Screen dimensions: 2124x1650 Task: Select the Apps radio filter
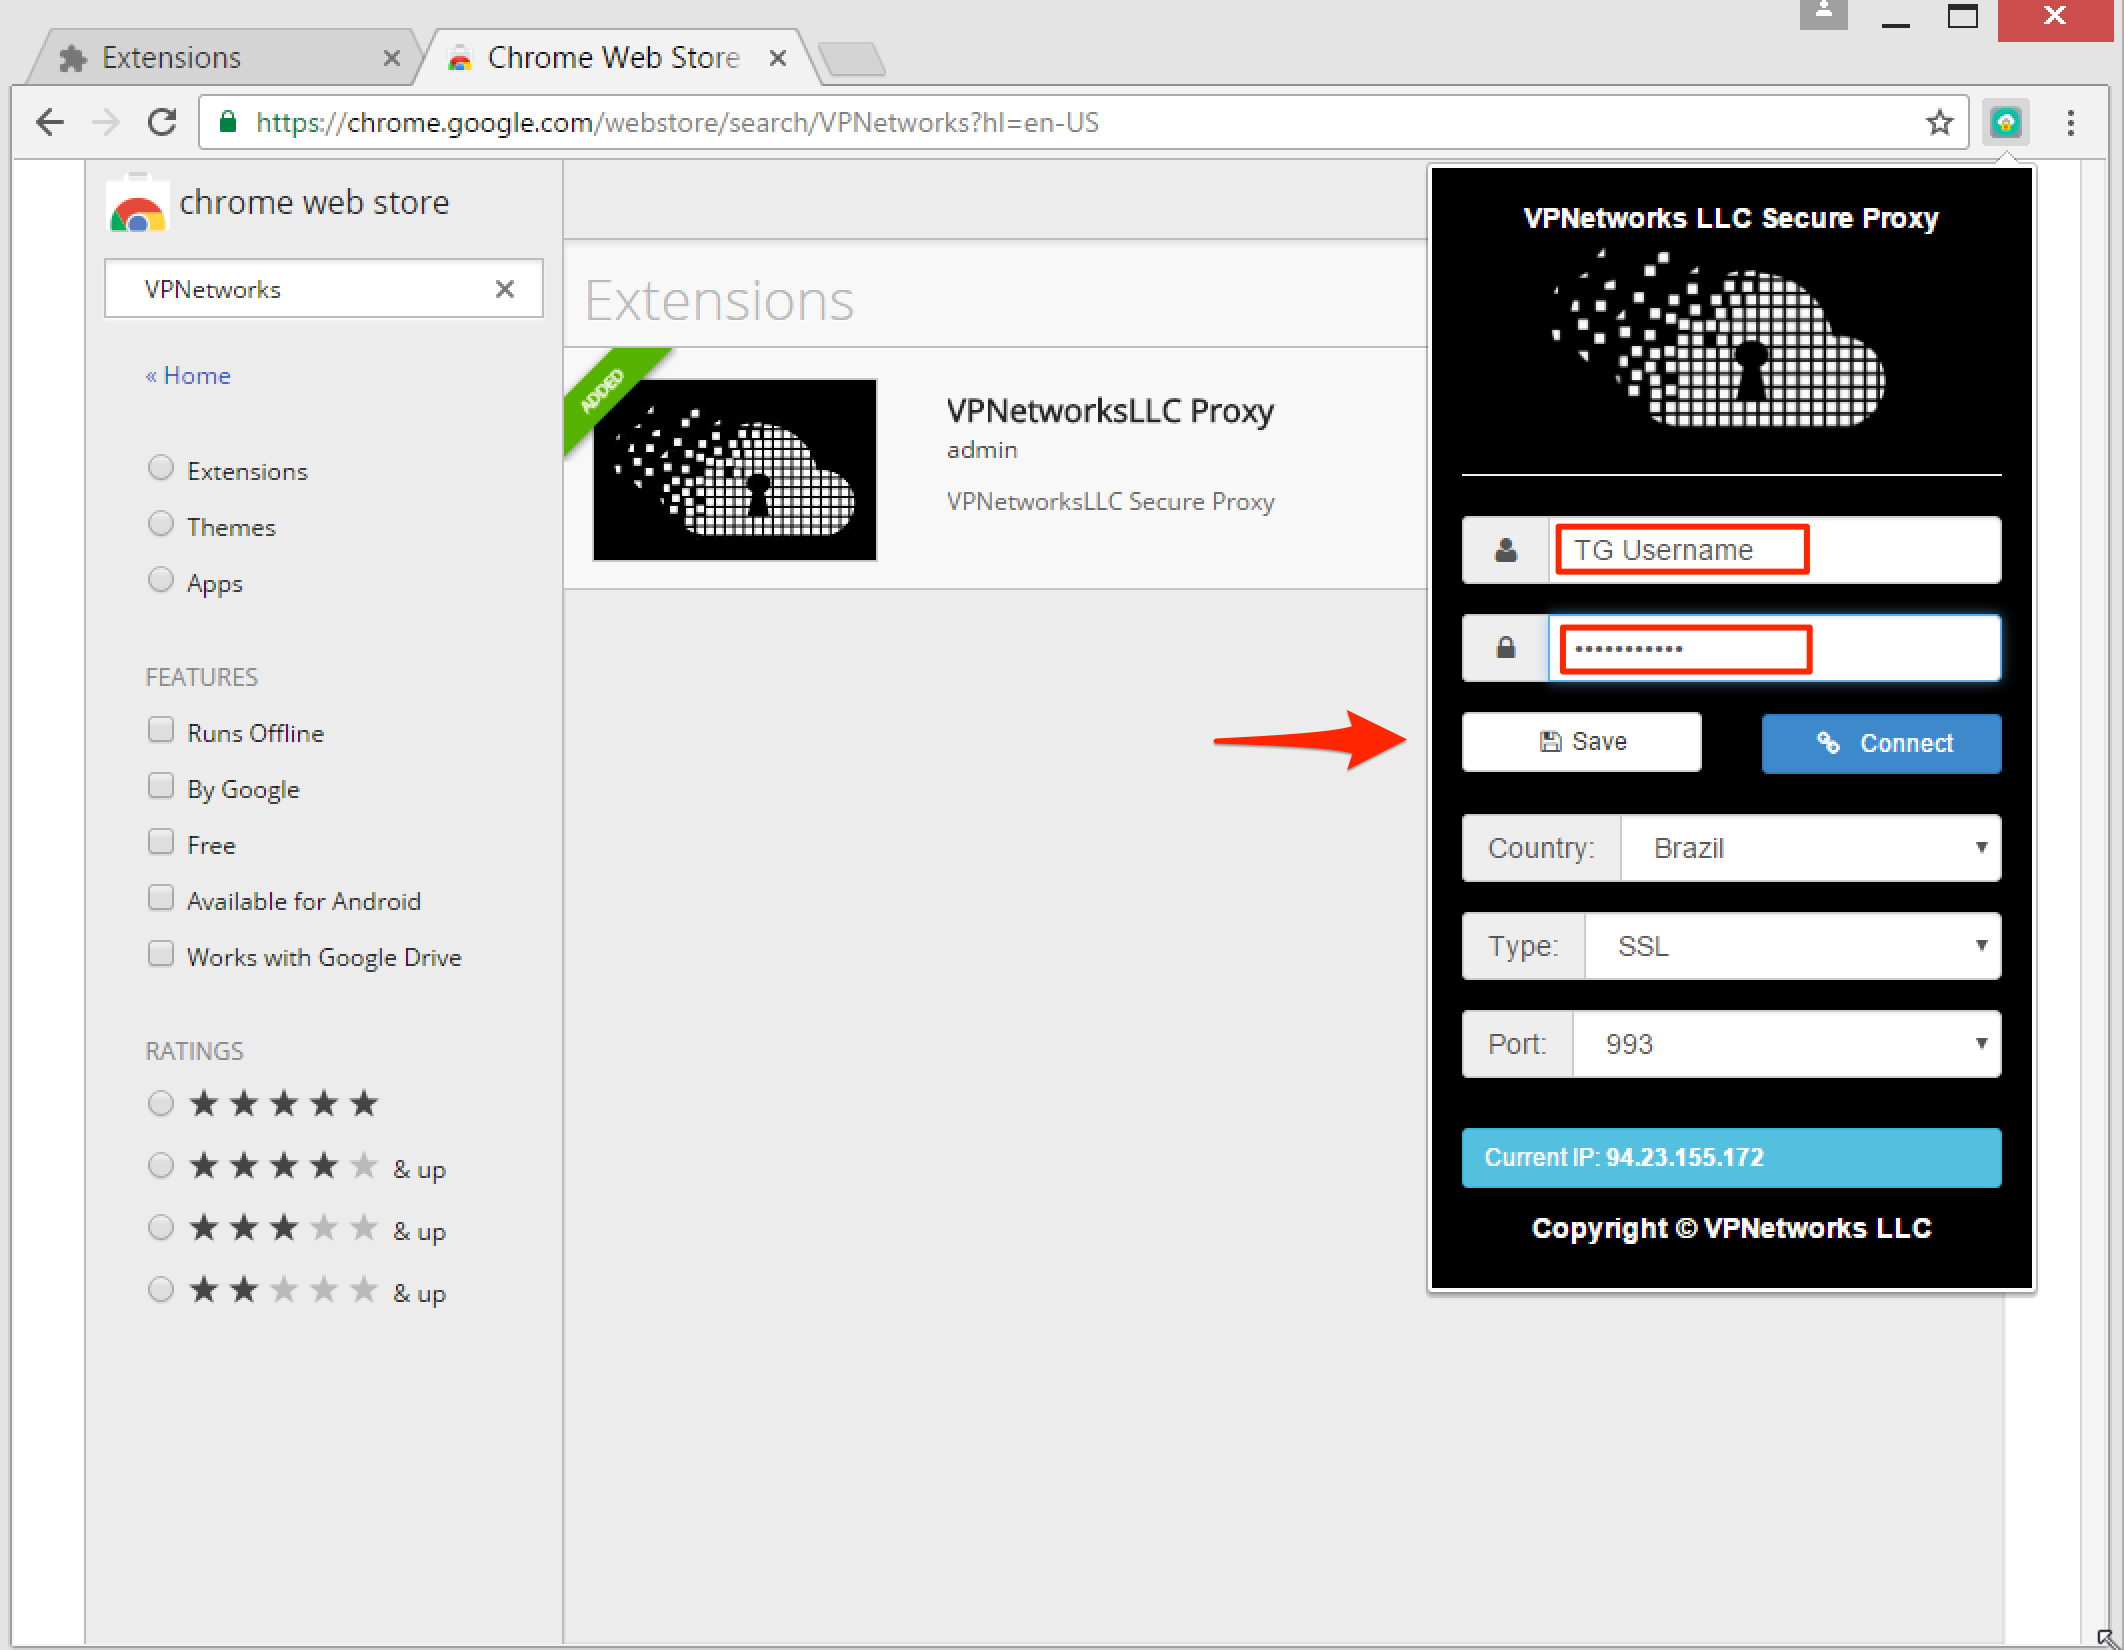click(x=160, y=581)
